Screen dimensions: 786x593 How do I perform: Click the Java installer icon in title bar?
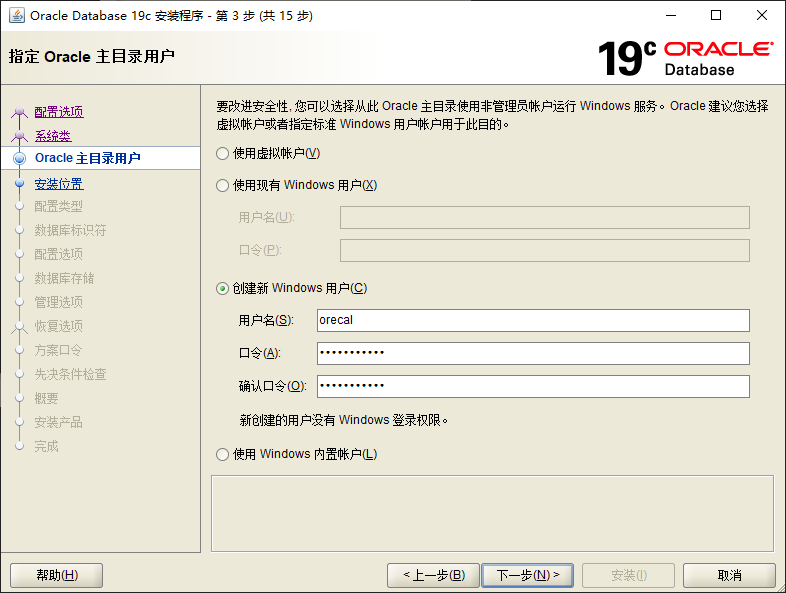(17, 16)
